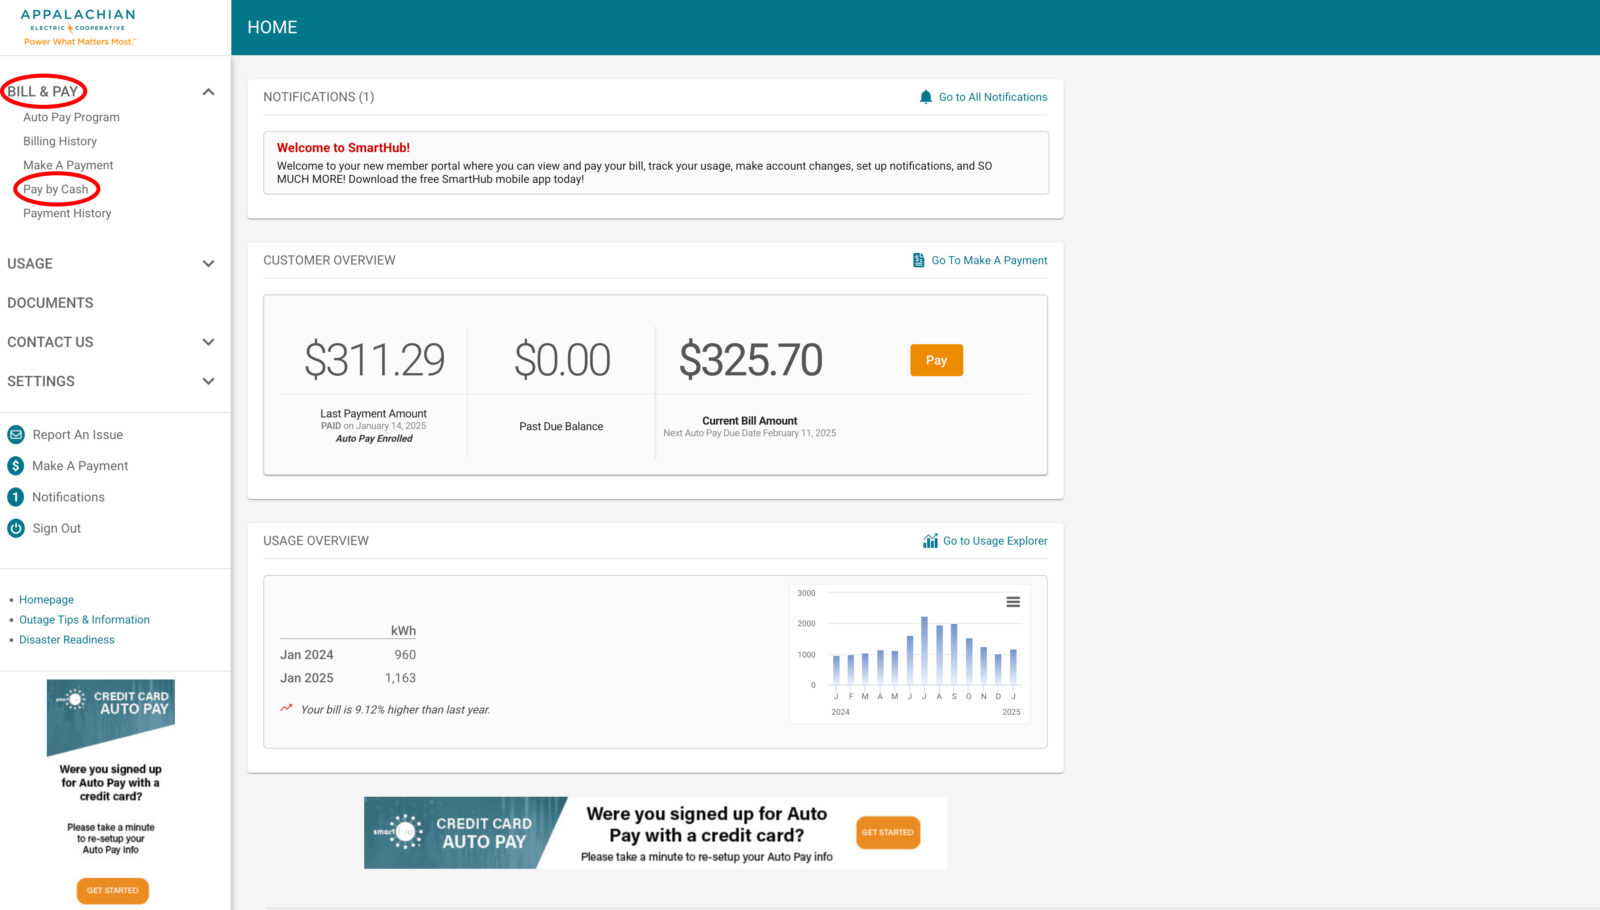Click Get Started on bottom Auto Pay banner
Screen dimensions: 1600x910
tap(887, 832)
